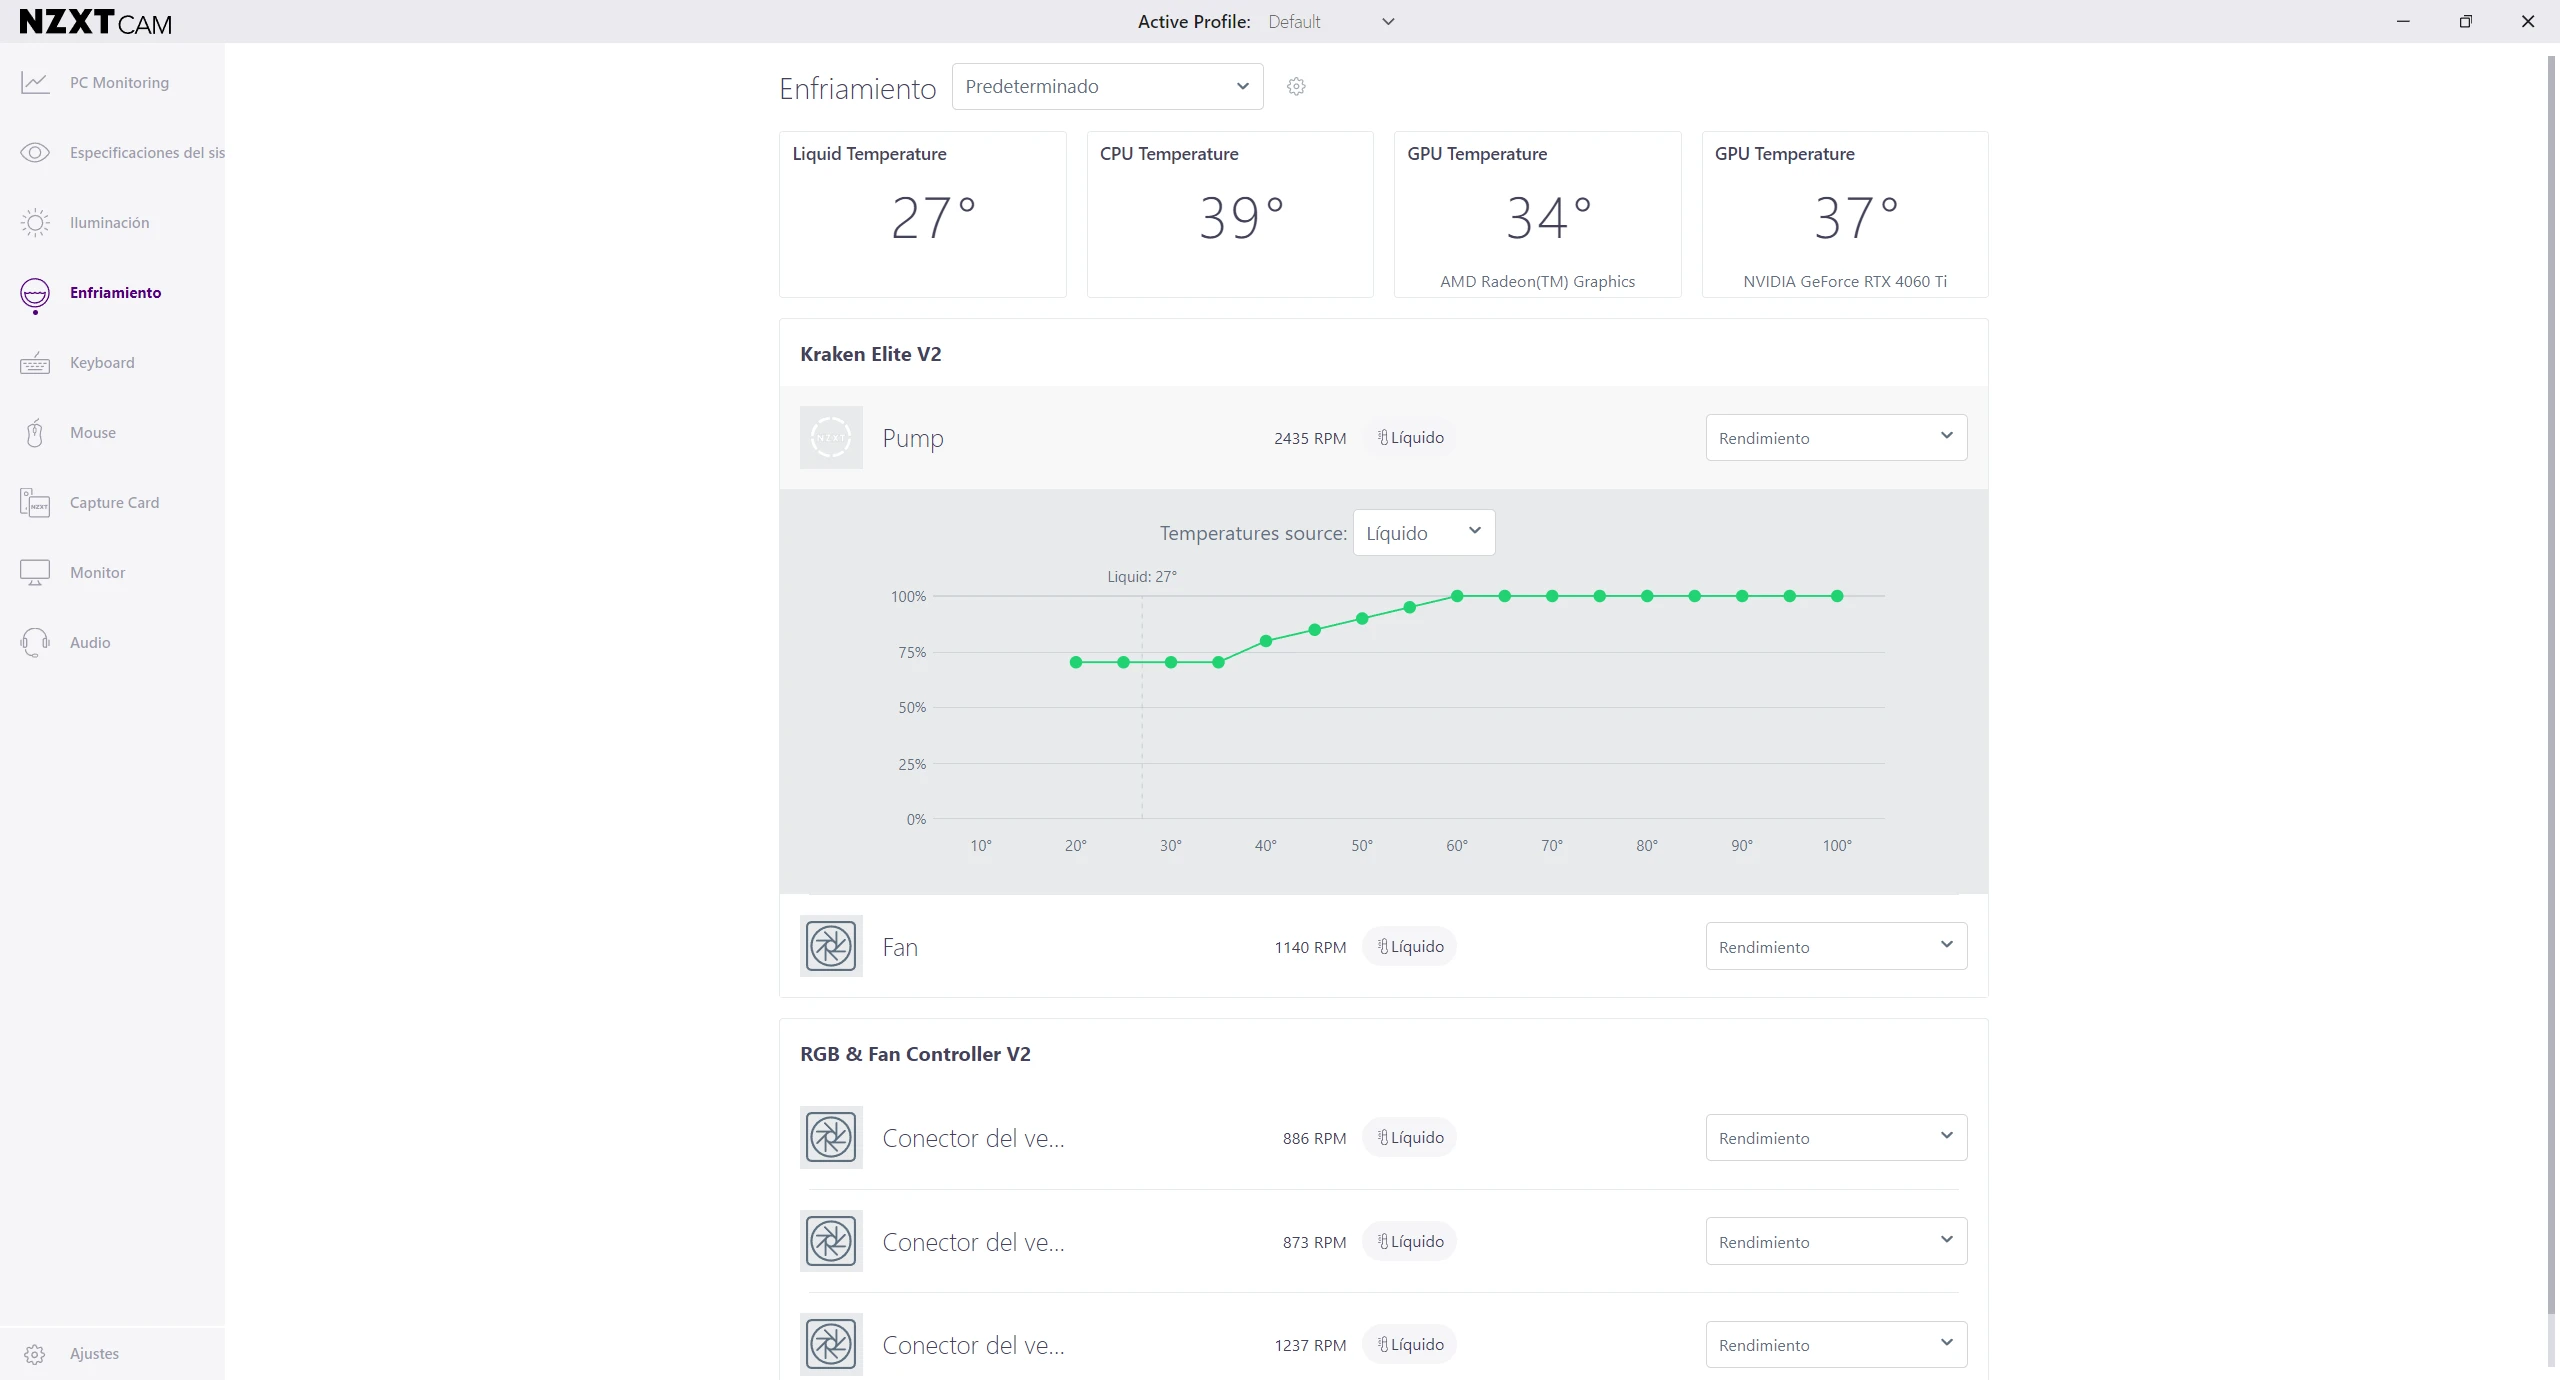
Task: Click the Pump row header
Action: pos(1383,438)
